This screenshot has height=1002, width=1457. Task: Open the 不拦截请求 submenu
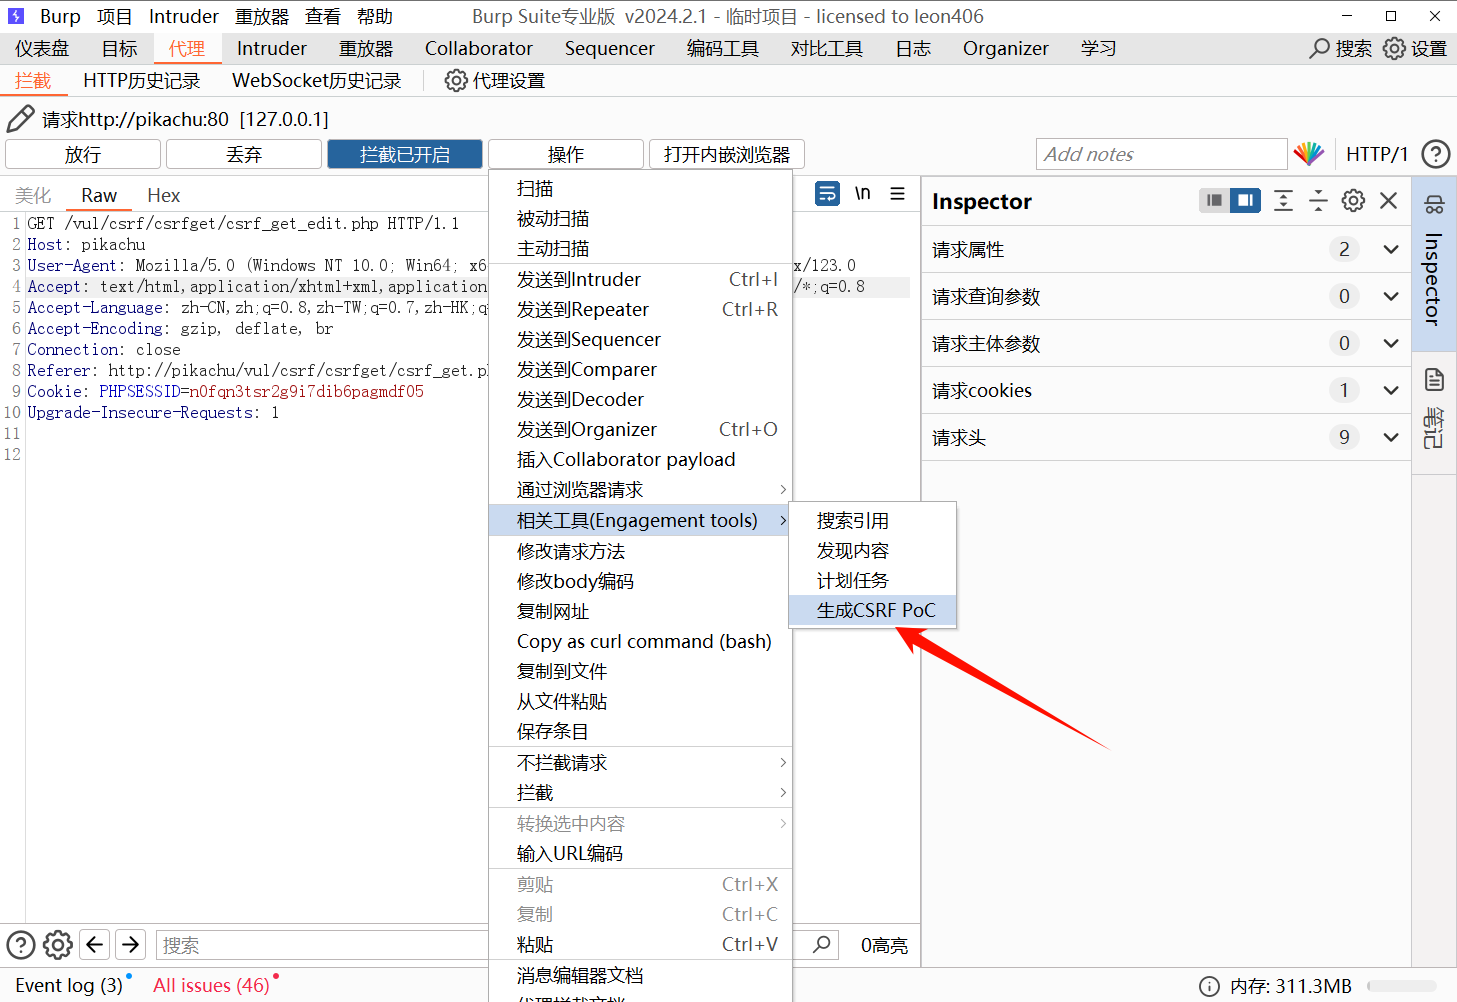coord(640,763)
